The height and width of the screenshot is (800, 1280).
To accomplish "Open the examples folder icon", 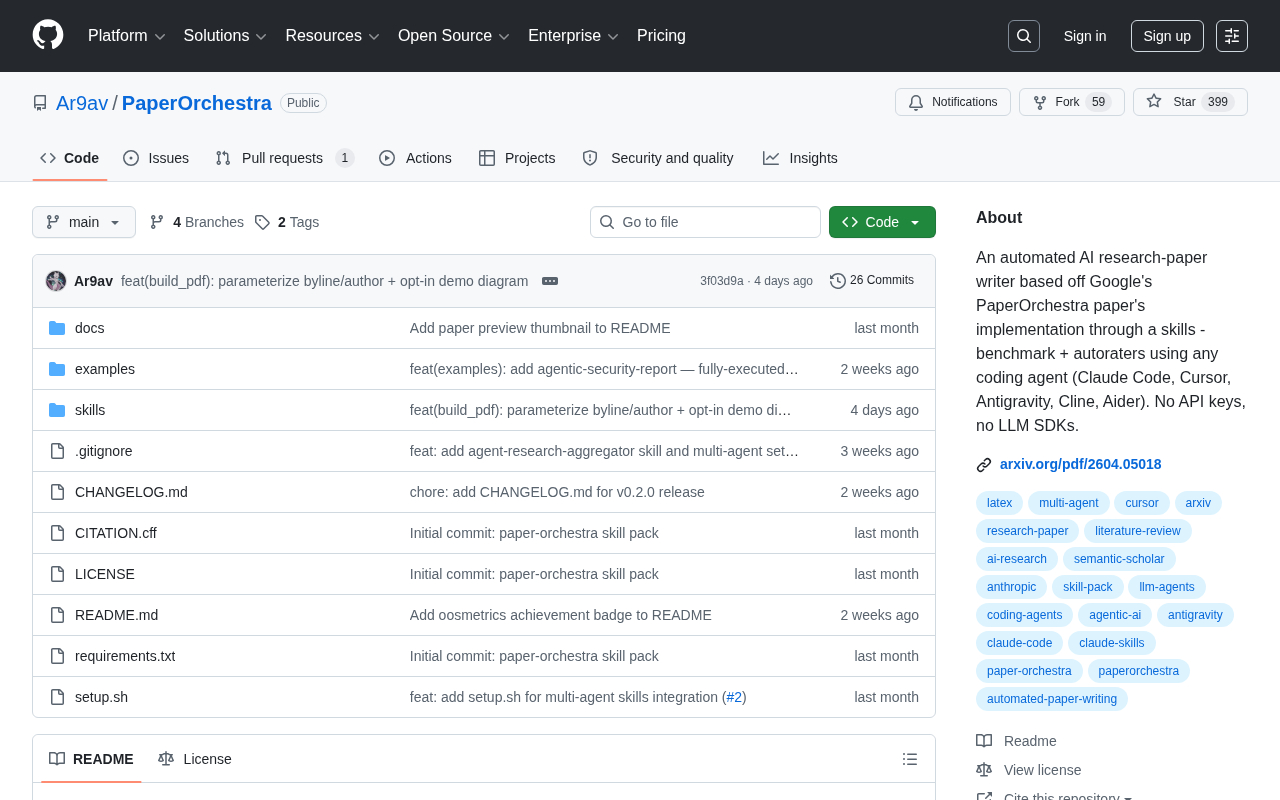I will 57,369.
